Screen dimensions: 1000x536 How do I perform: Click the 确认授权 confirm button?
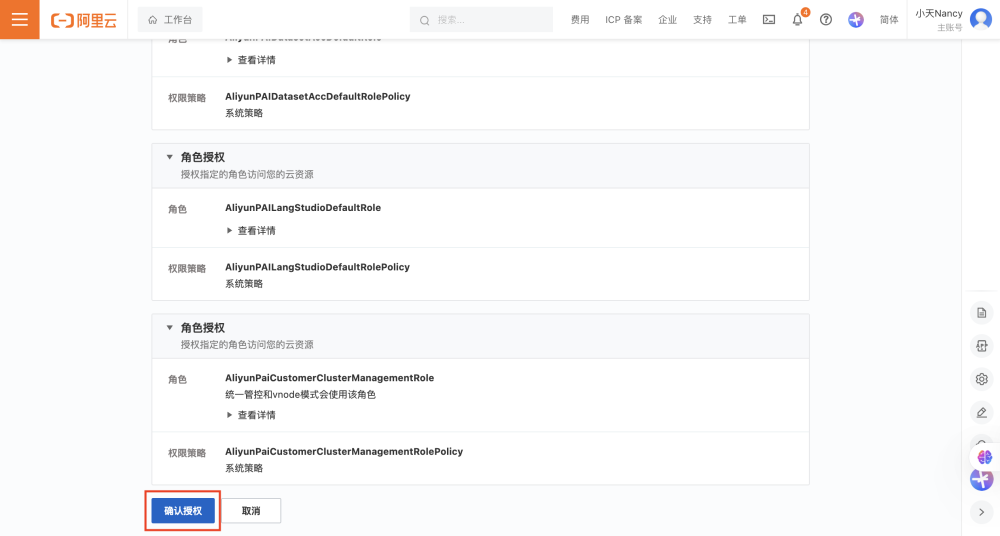pyautogui.click(x=183, y=510)
